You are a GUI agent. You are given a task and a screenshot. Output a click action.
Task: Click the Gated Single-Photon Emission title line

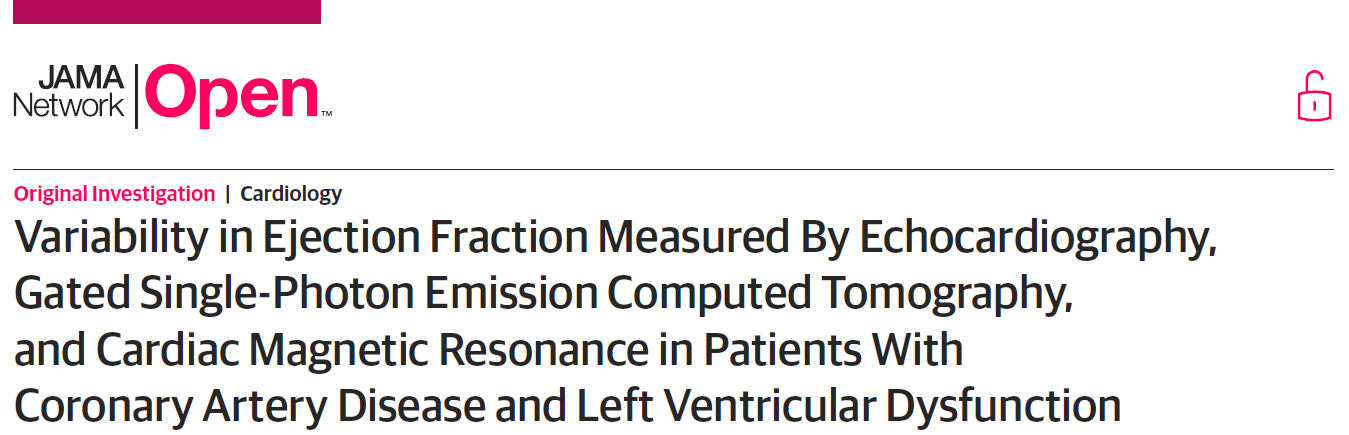543,295
